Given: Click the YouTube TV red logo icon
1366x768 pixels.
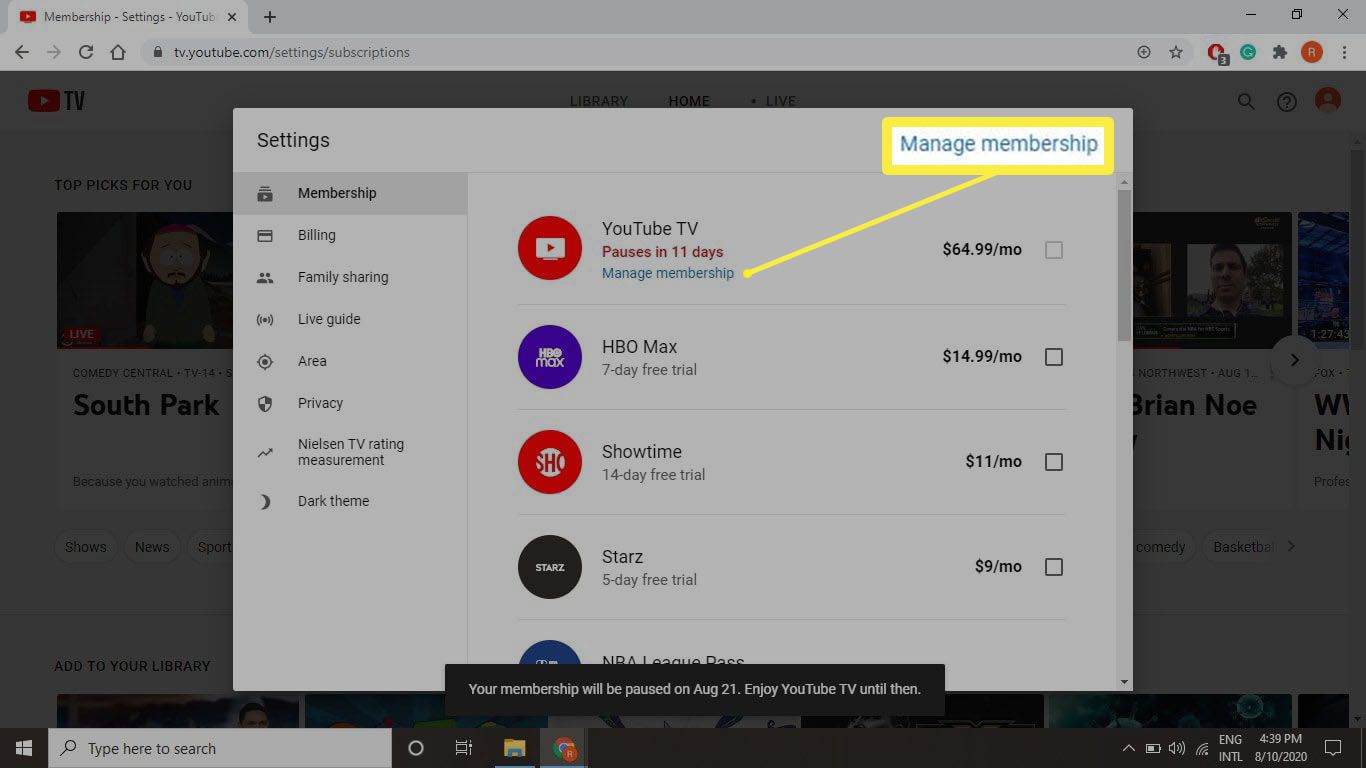Looking at the screenshot, I should pyautogui.click(x=550, y=248).
